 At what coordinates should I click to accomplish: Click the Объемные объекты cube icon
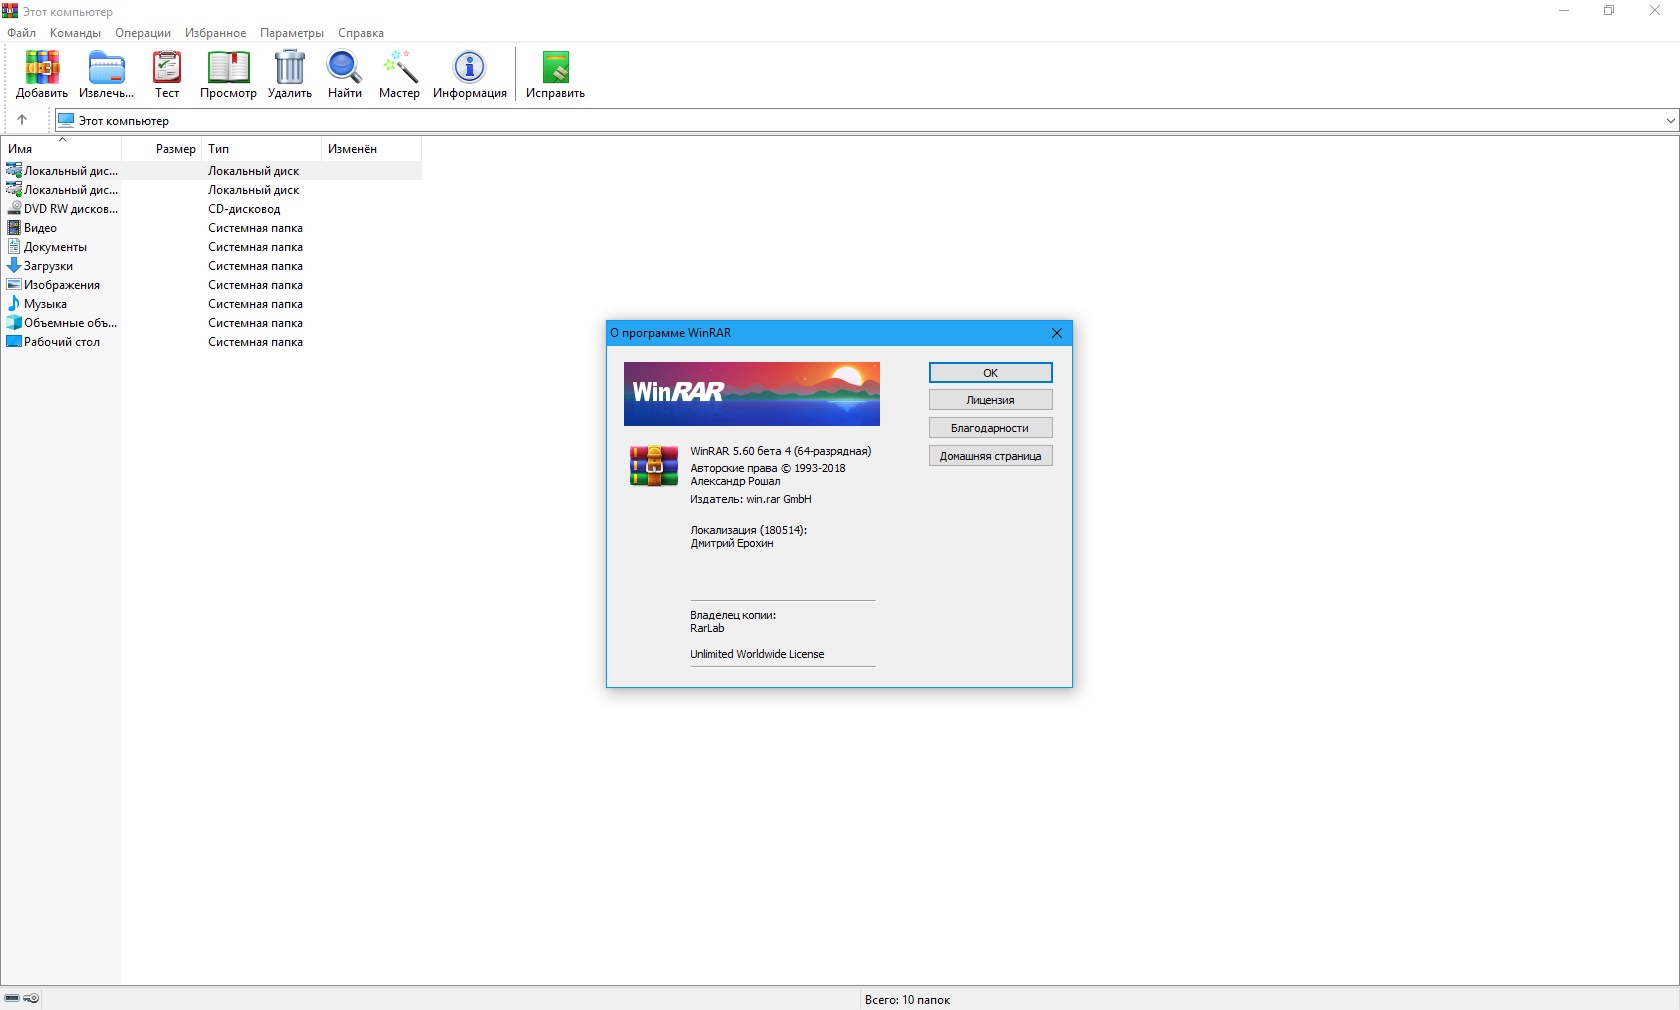pyautogui.click(x=14, y=323)
